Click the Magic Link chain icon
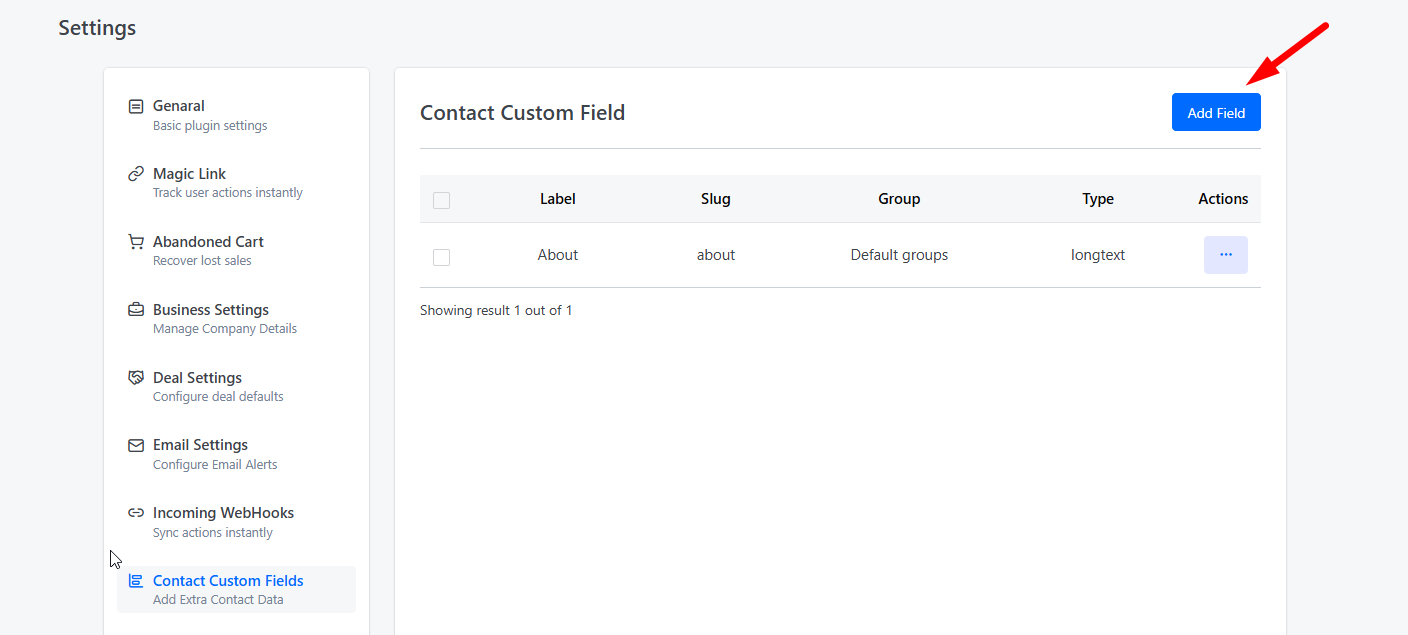 (136, 174)
